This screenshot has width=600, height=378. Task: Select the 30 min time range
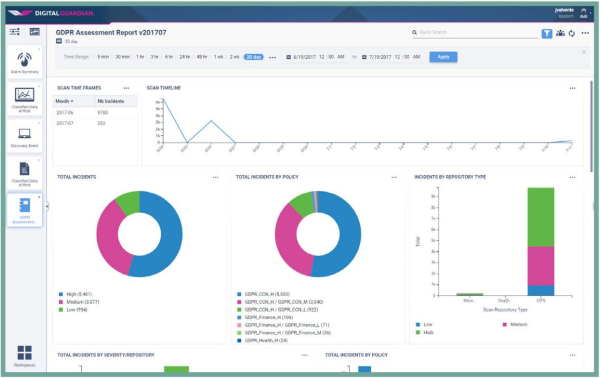pos(122,57)
